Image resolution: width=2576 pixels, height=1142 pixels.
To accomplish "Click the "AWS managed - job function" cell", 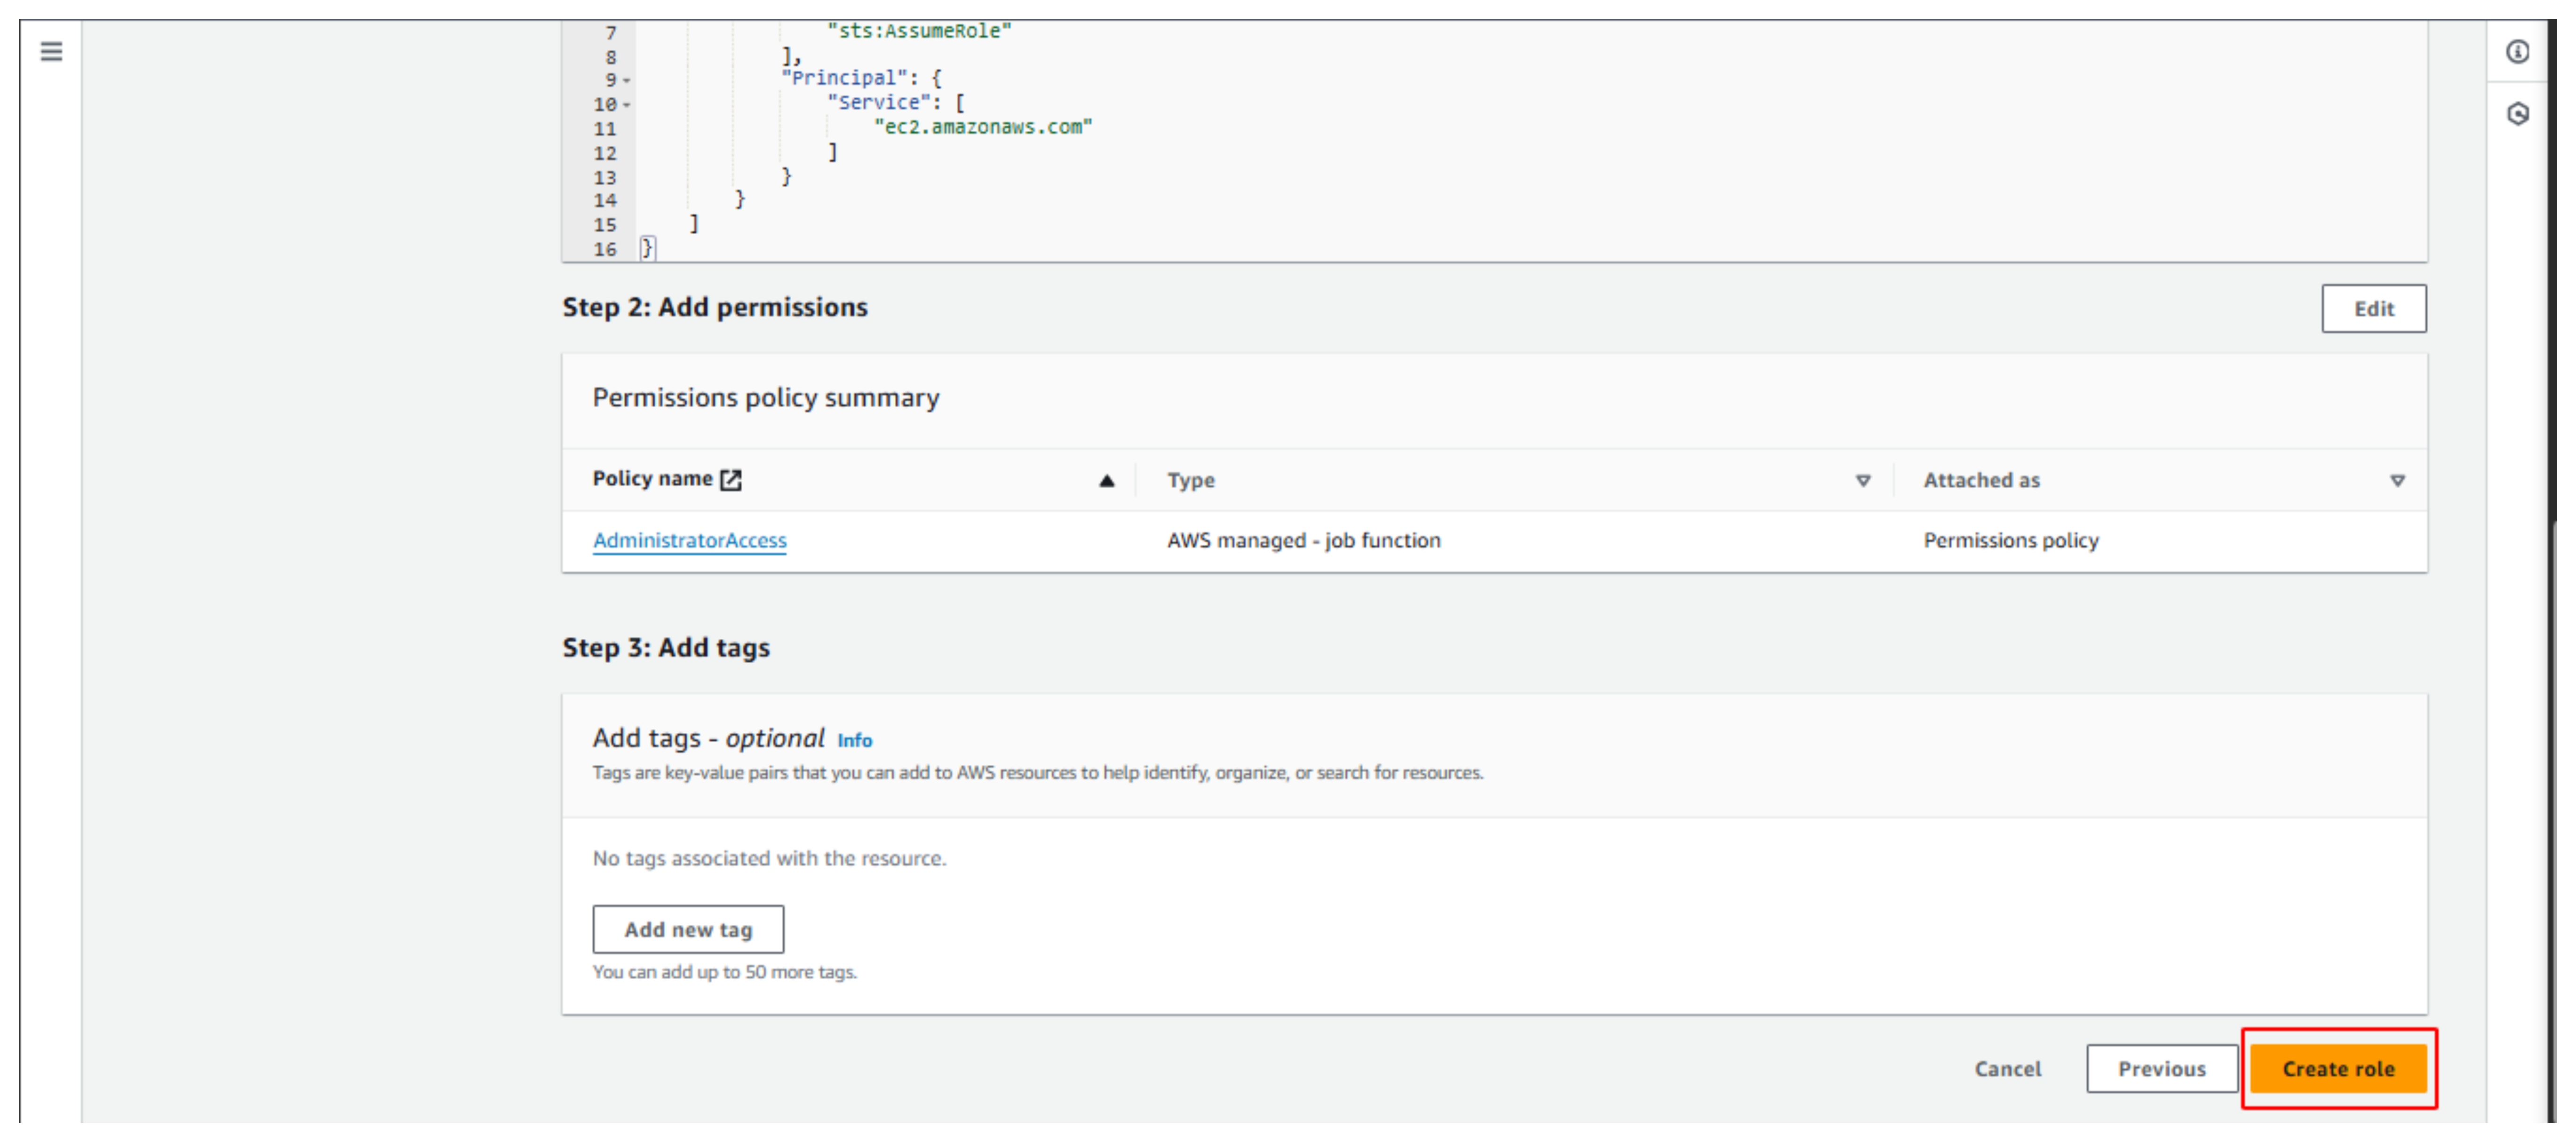I will coord(1303,541).
